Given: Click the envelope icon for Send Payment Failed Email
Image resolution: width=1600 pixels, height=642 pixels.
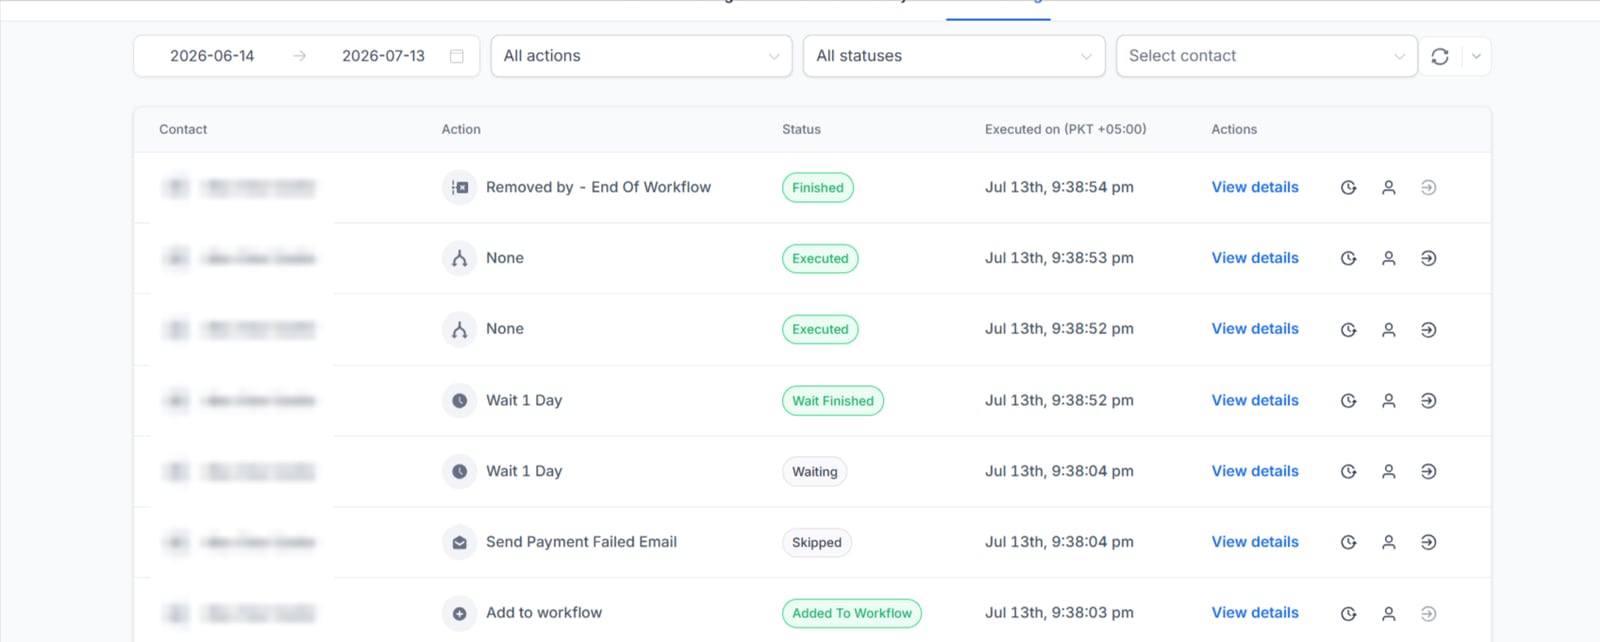Looking at the screenshot, I should point(459,542).
